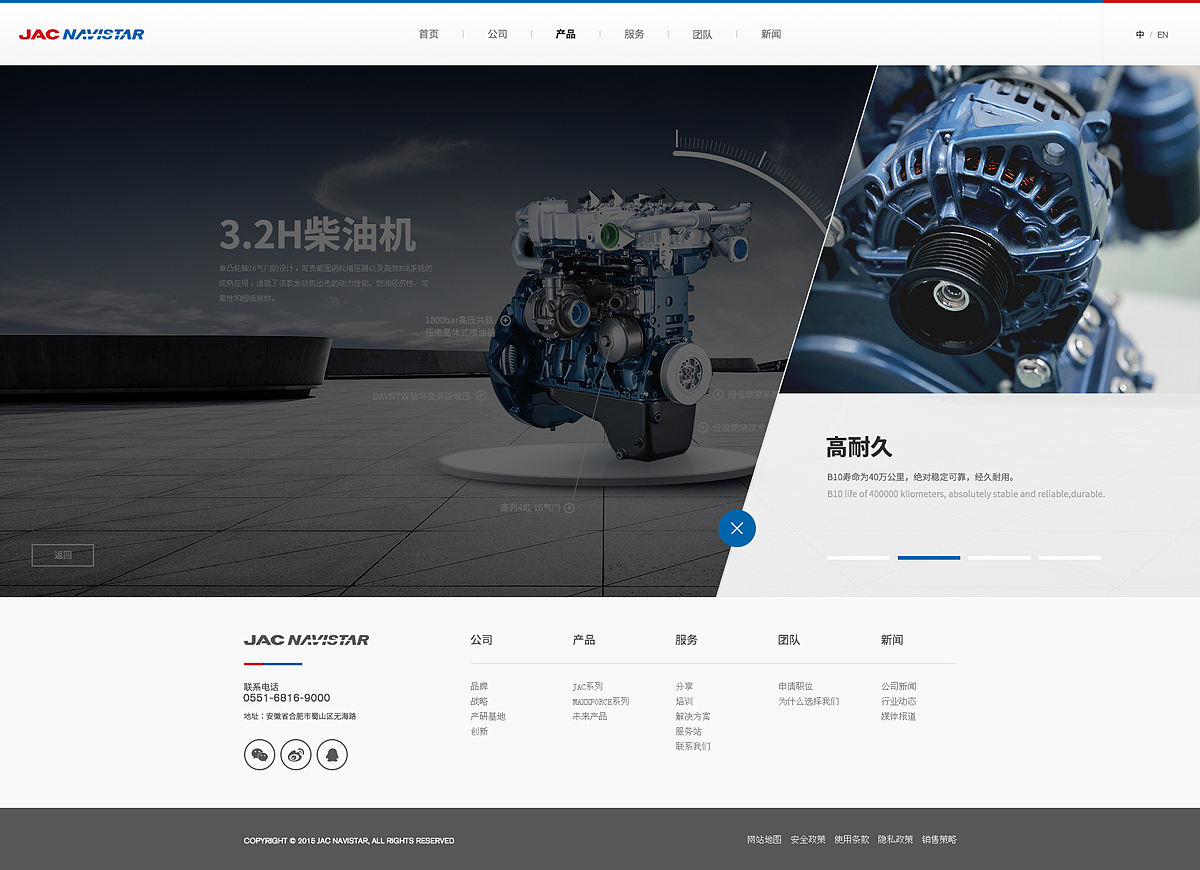Screen dimensions: 1200x870
Task: Open 产品 in top navigation
Action: pyautogui.click(x=566, y=34)
